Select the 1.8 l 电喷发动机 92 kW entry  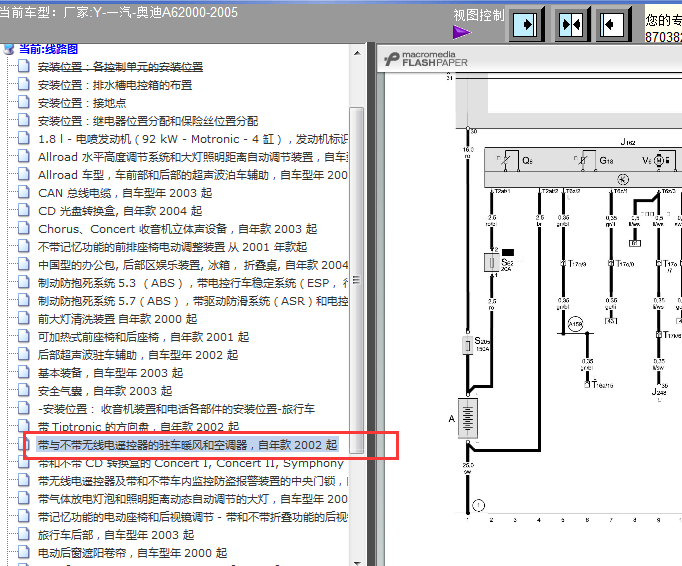[193, 139]
